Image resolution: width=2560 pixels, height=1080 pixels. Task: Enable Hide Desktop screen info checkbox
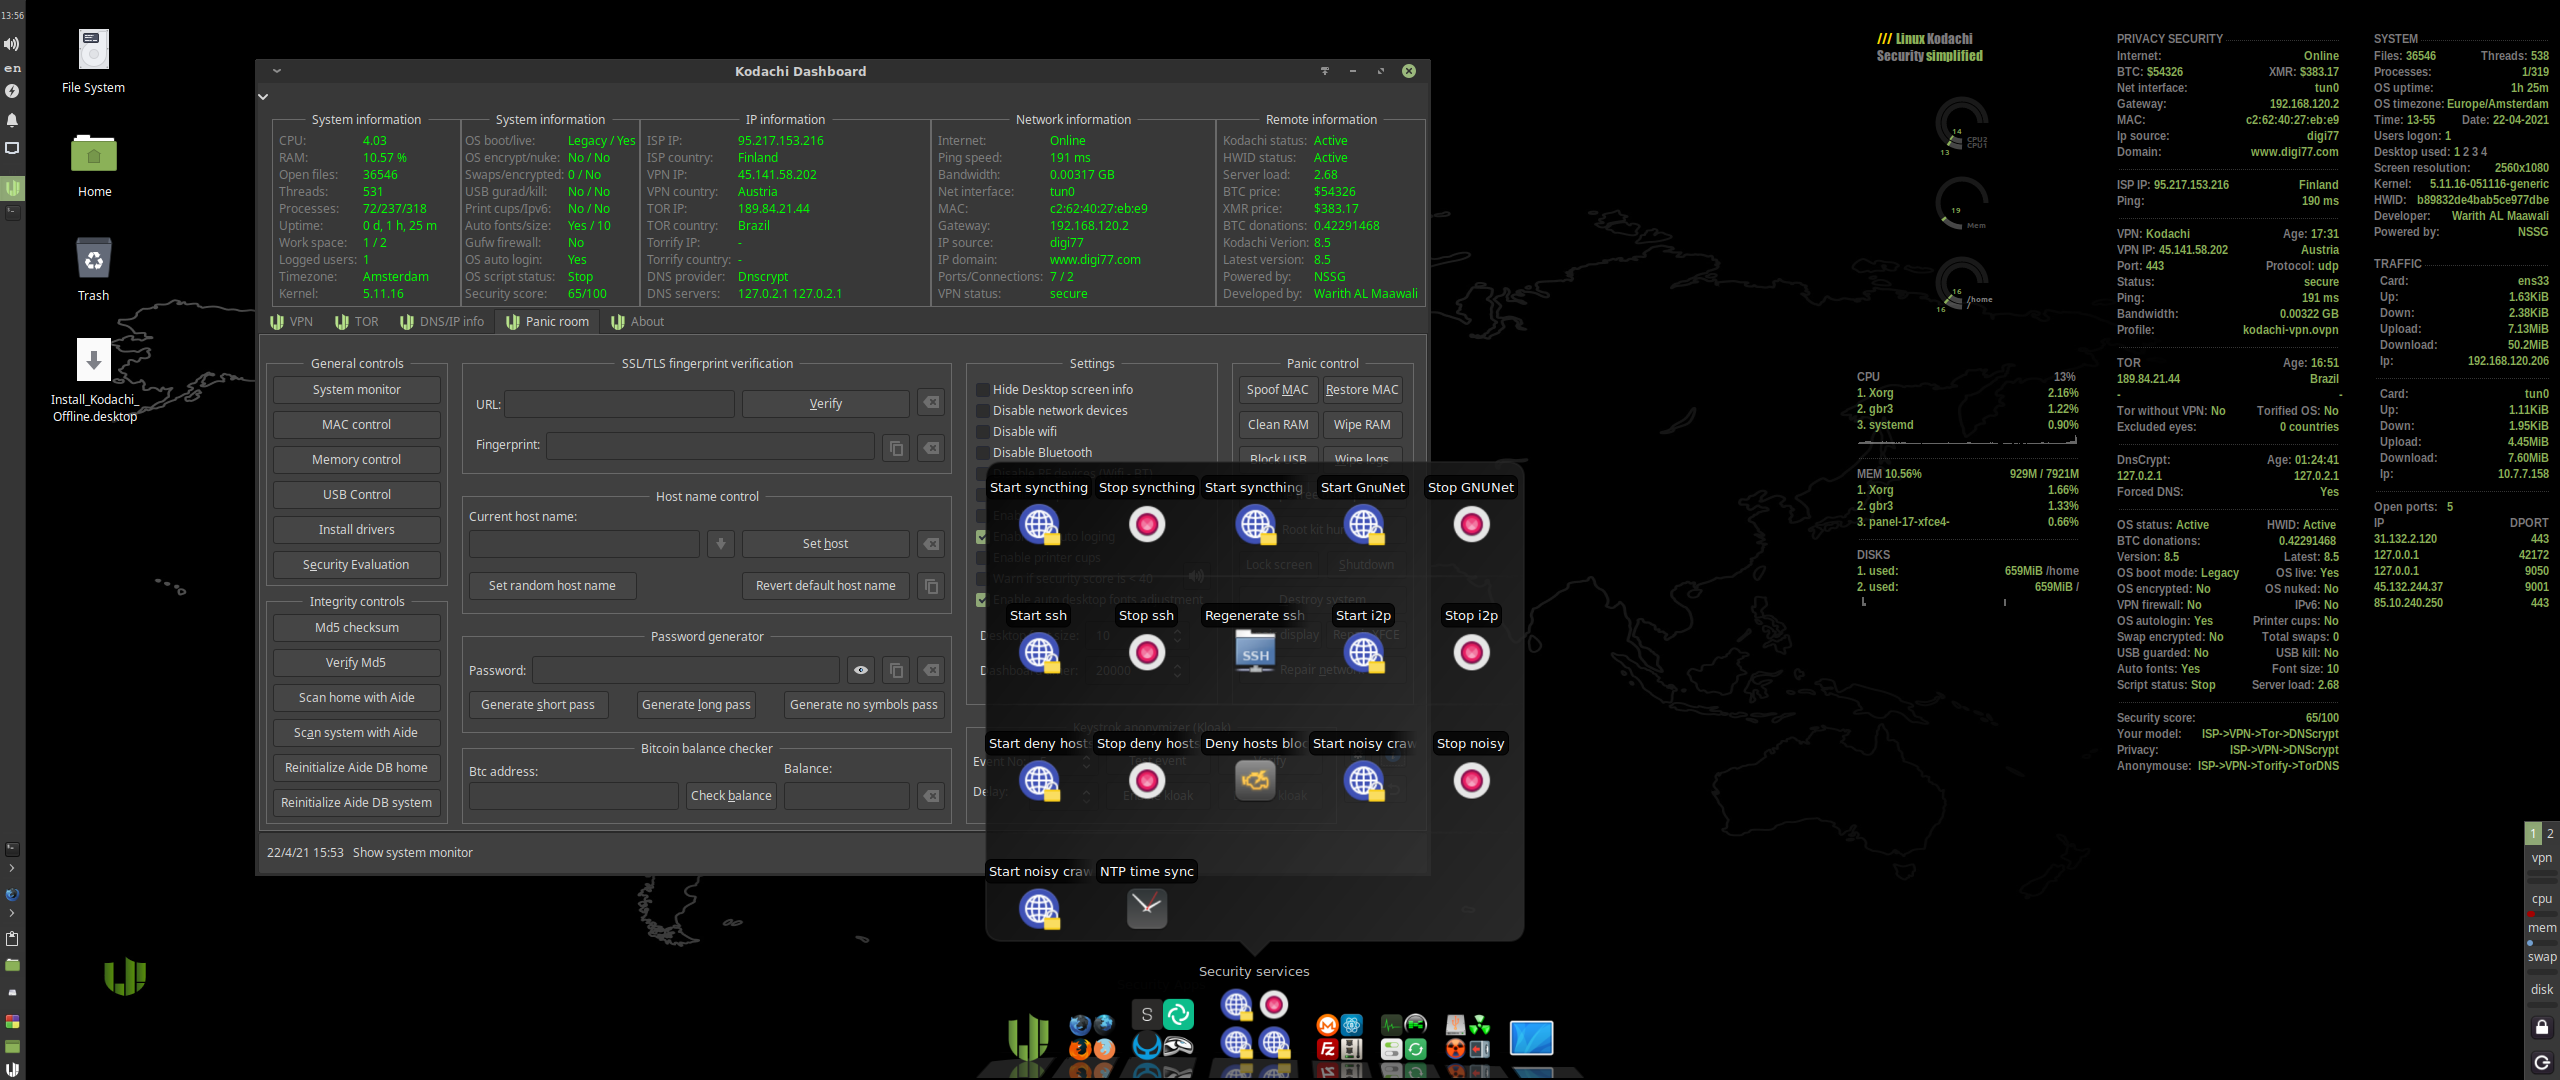pyautogui.click(x=983, y=390)
